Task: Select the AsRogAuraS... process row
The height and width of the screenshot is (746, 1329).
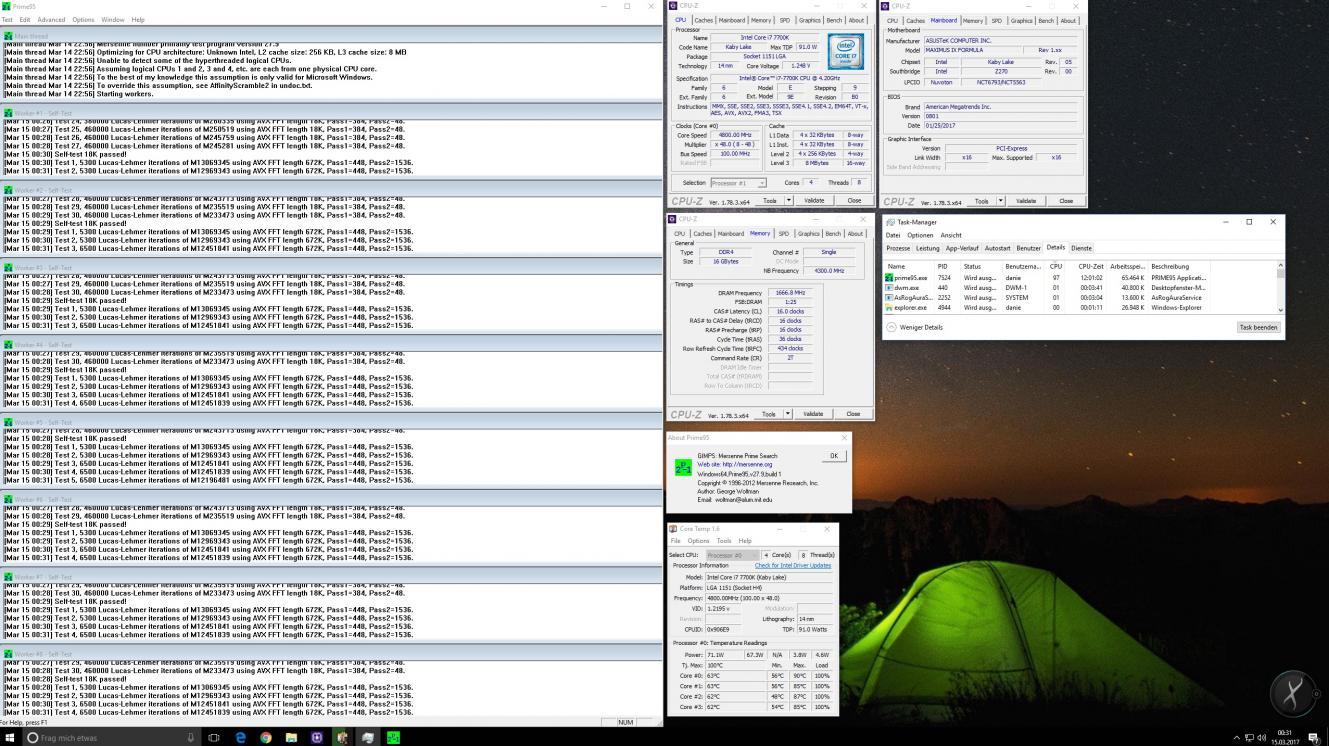Action: (1080, 298)
